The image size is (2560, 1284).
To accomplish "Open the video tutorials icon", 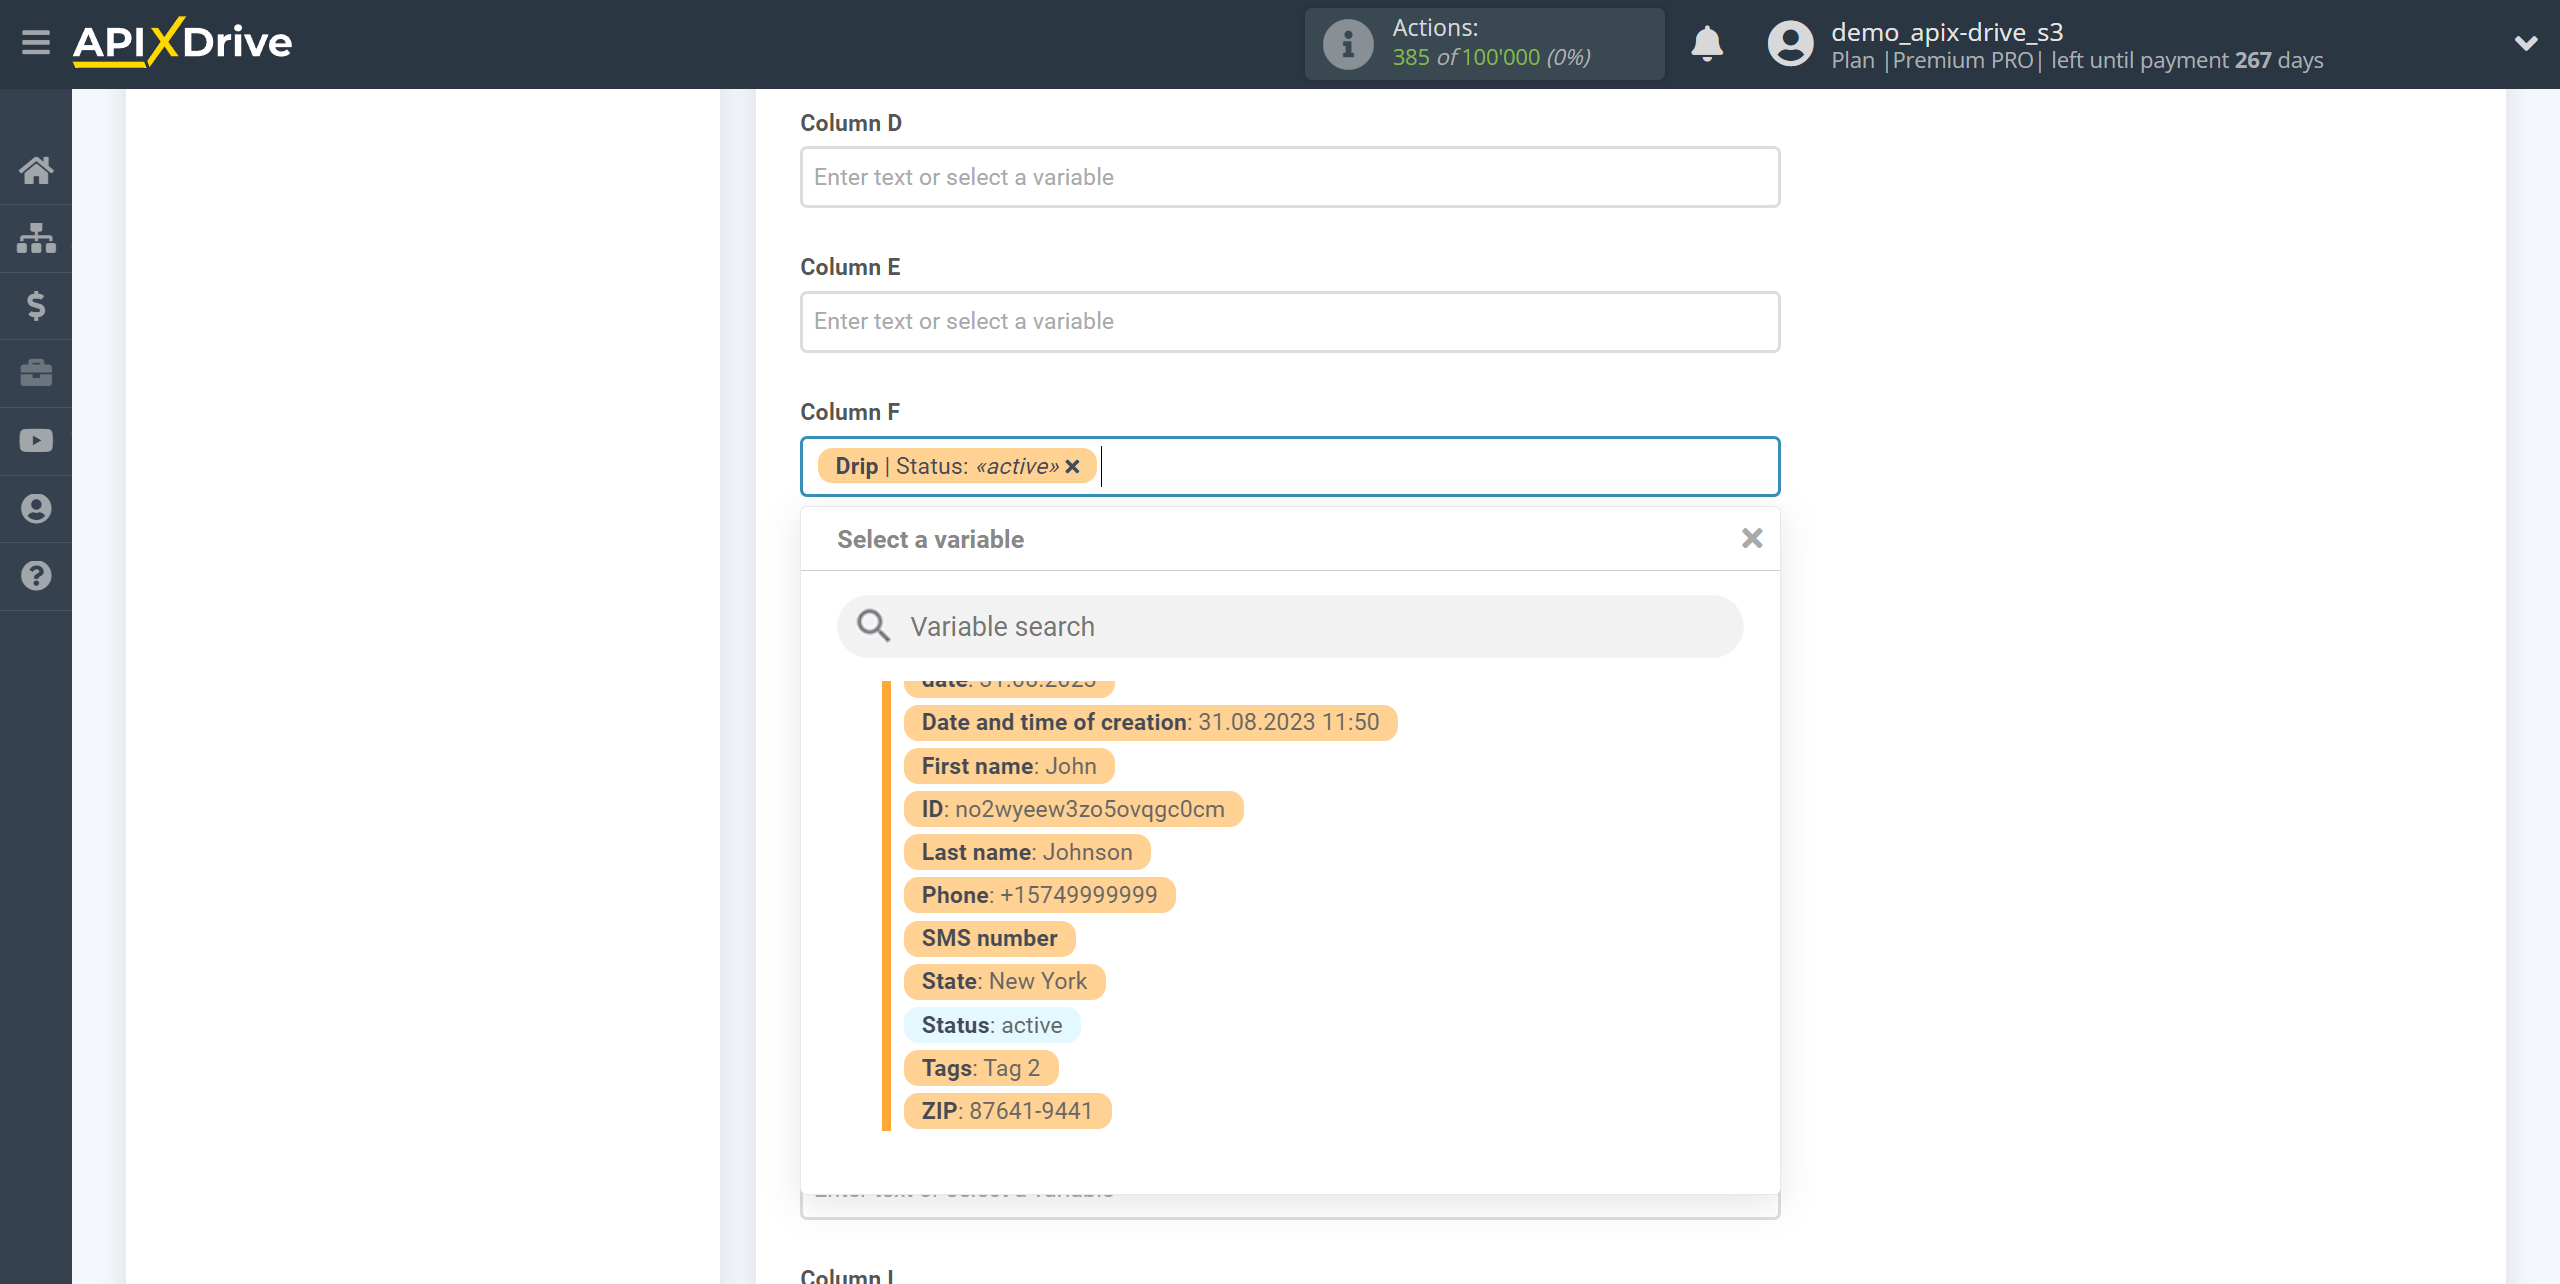I will click(x=36, y=441).
